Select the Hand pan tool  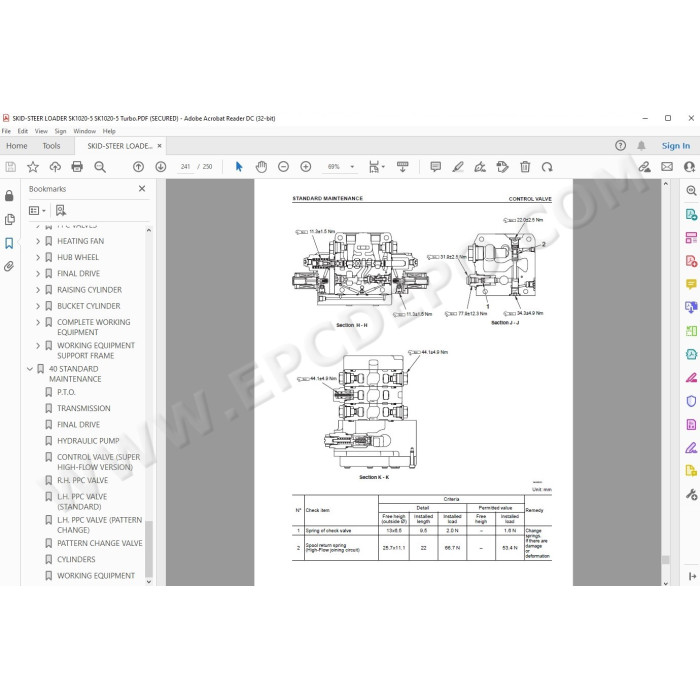click(x=261, y=167)
